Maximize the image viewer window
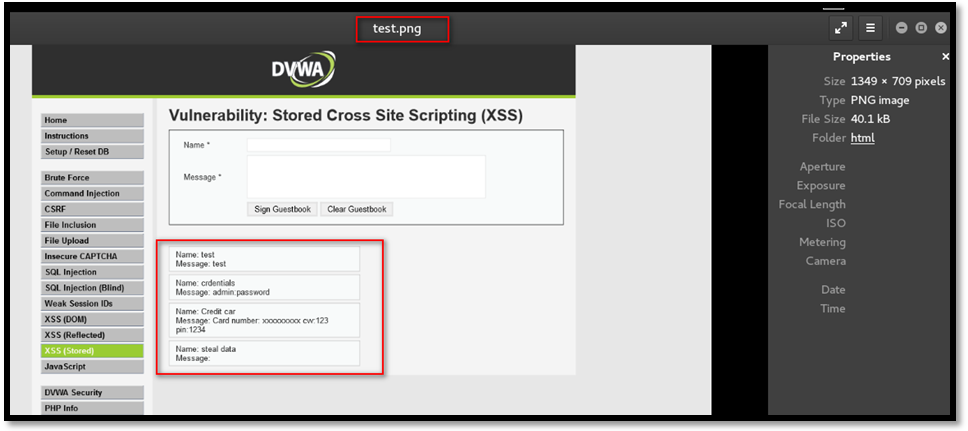Screen dimensions: 968x431 pos(921,28)
